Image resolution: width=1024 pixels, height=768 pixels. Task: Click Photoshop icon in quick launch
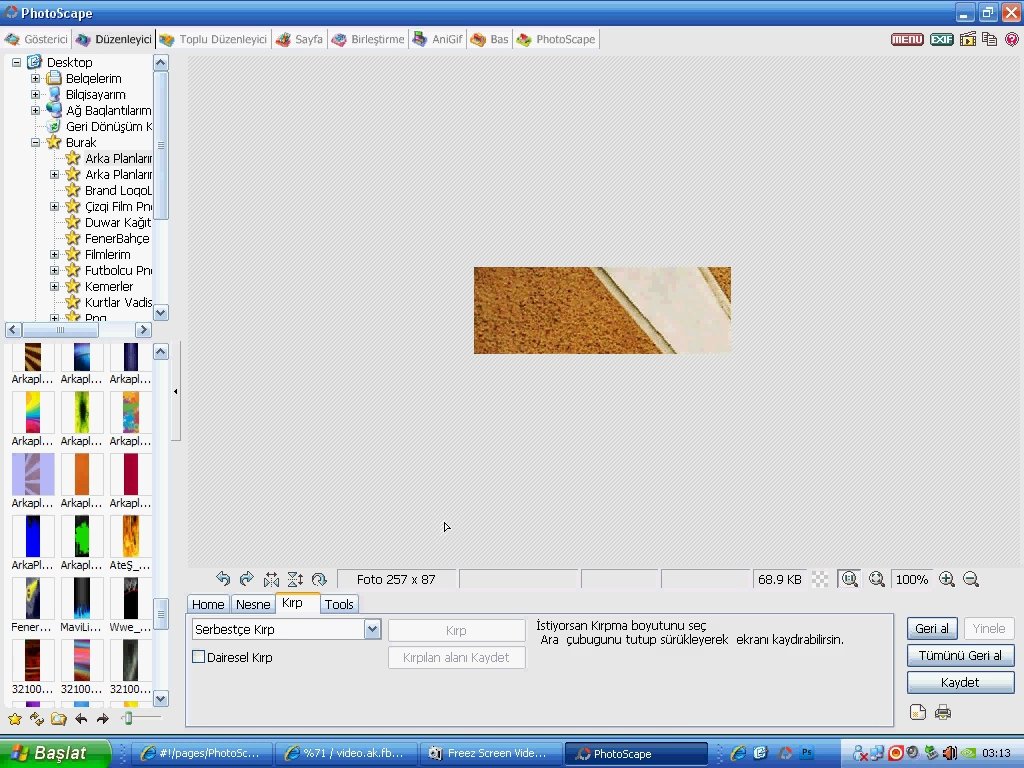click(x=807, y=752)
